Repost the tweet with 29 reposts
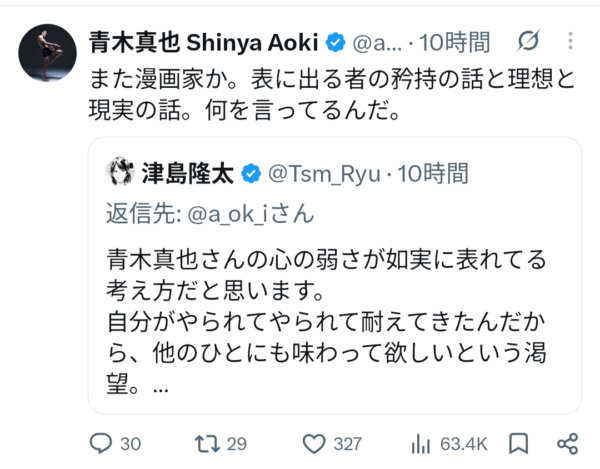Screen dimensions: 600x469 (207, 444)
